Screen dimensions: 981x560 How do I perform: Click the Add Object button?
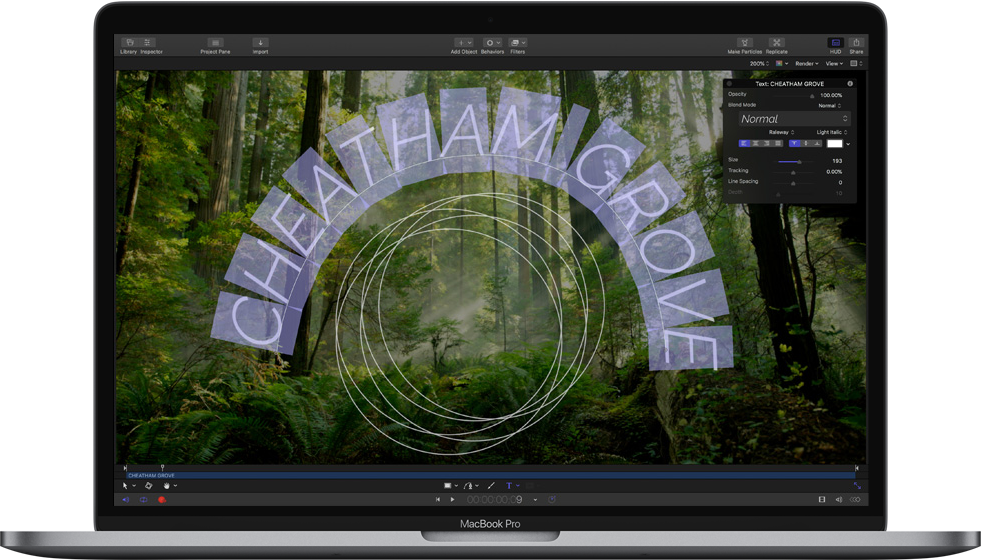pyautogui.click(x=463, y=44)
